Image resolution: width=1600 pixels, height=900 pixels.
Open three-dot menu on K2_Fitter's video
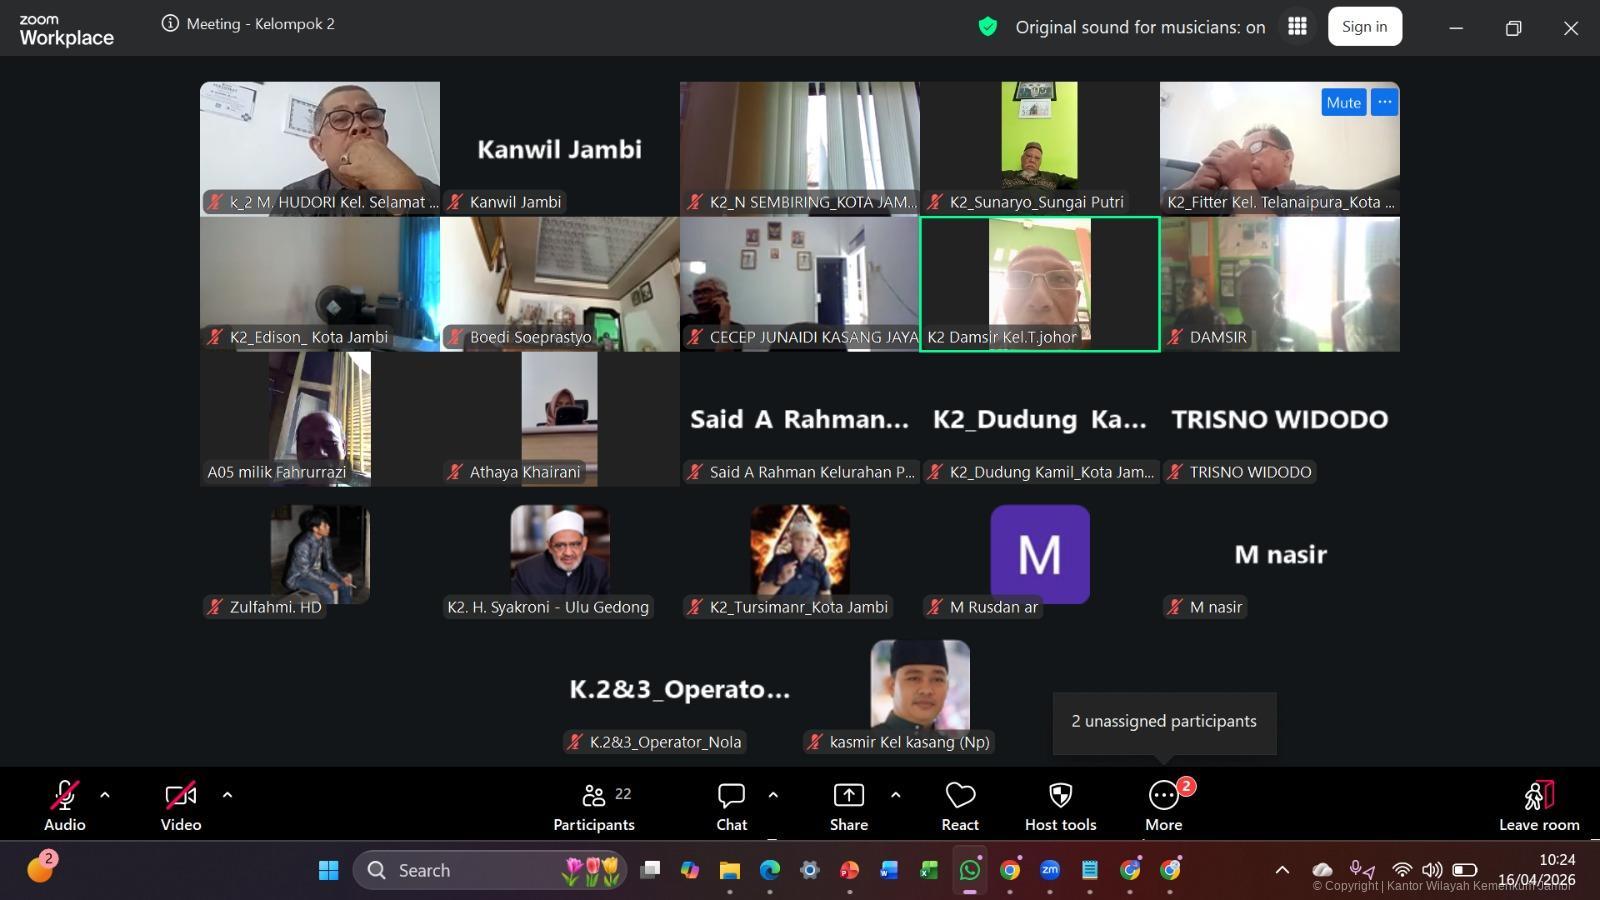[1384, 102]
